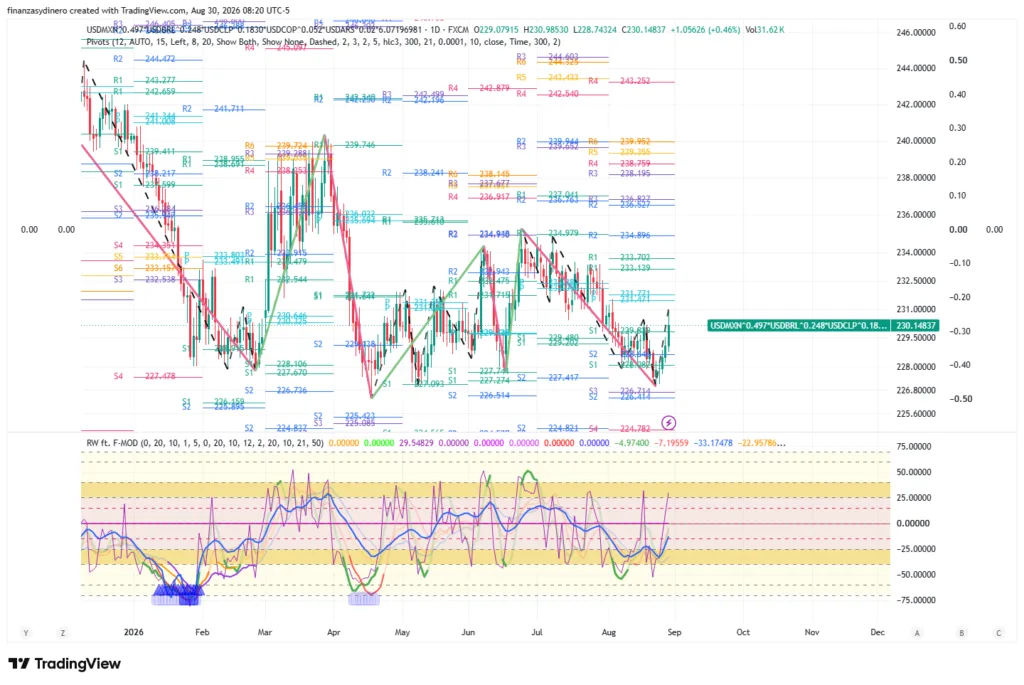
Task: Click the close value C230.14837 in legend
Action: coord(644,29)
